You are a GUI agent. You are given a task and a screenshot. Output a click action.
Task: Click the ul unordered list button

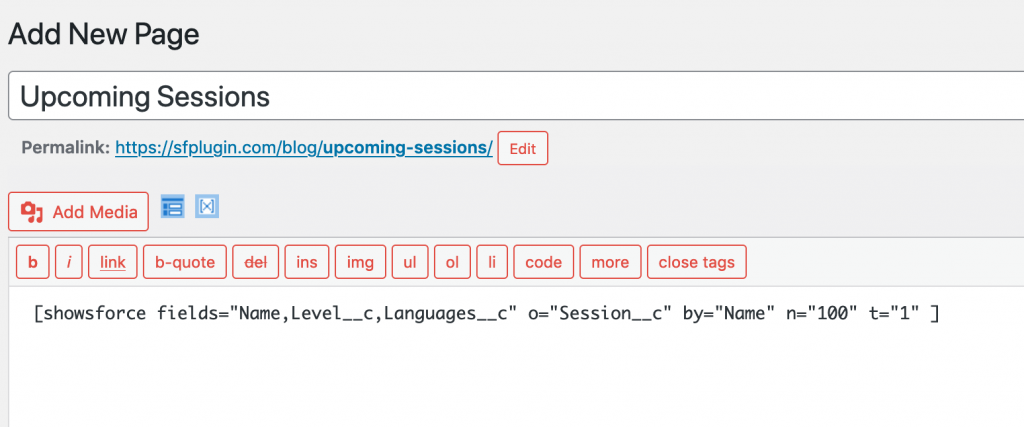tap(410, 262)
